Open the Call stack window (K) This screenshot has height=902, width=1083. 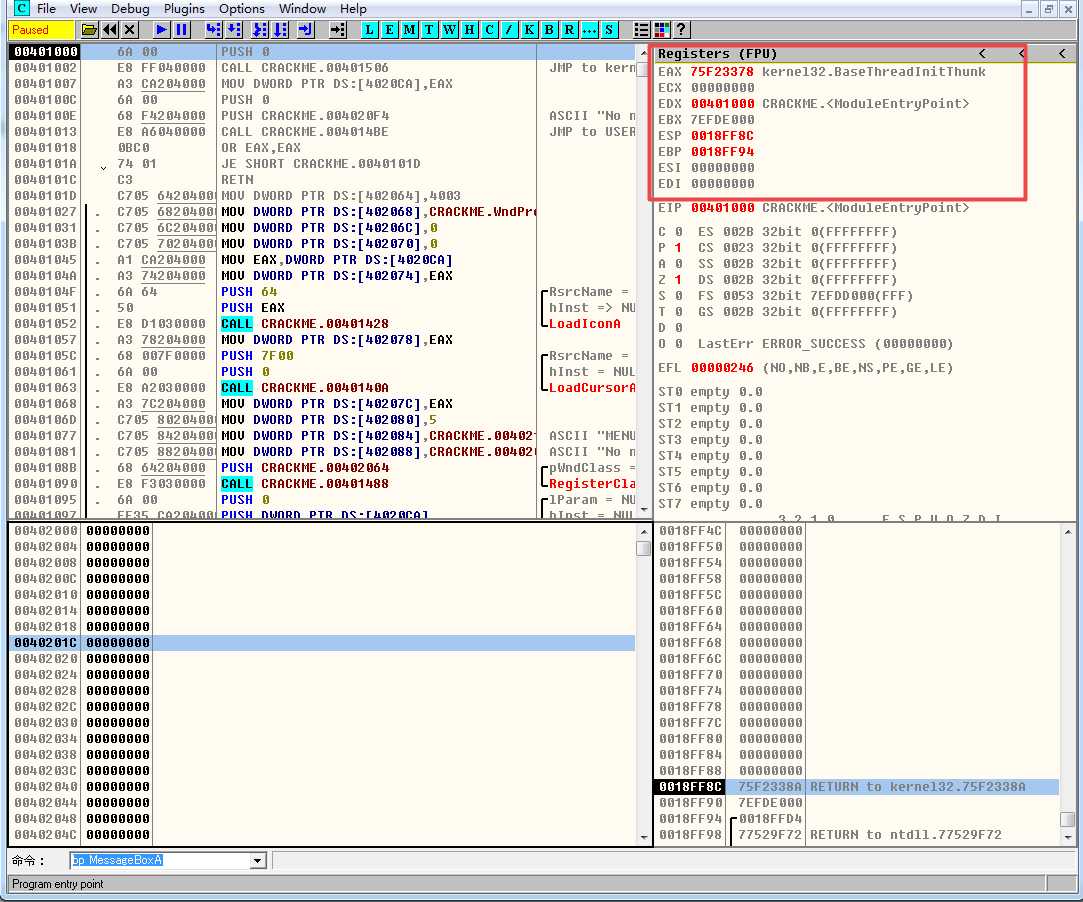(529, 30)
